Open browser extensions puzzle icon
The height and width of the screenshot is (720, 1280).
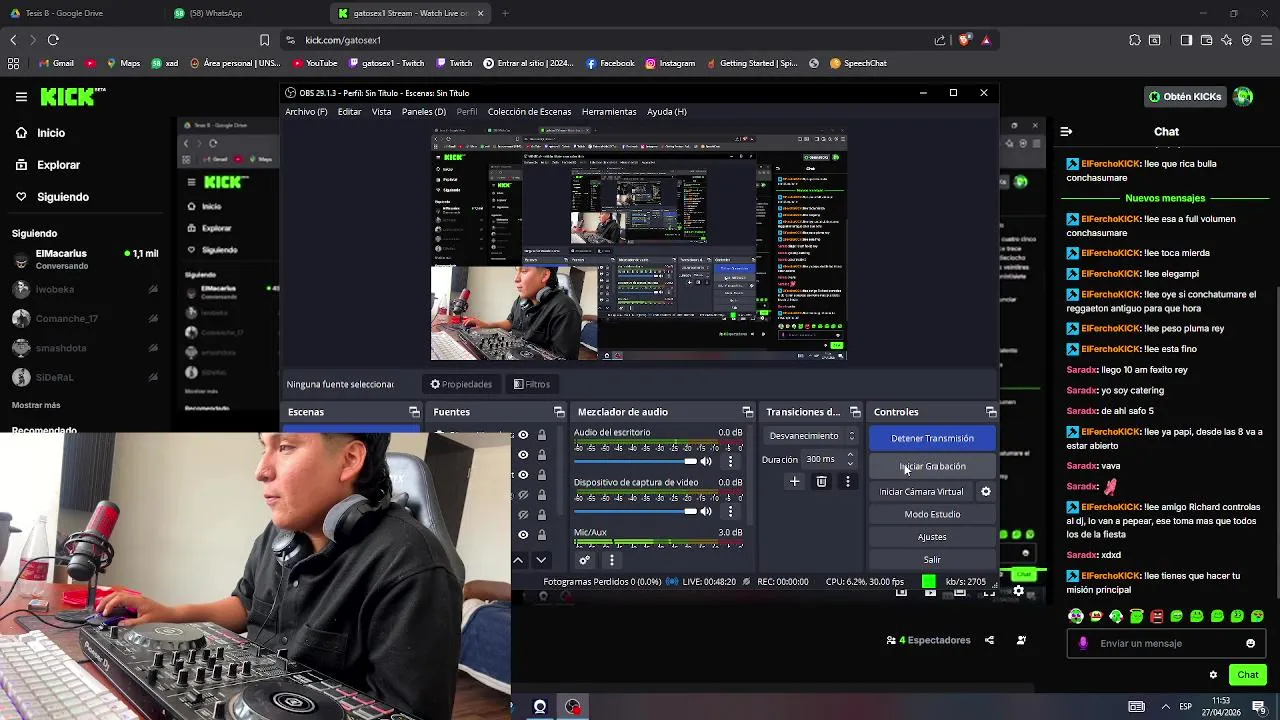point(1135,40)
